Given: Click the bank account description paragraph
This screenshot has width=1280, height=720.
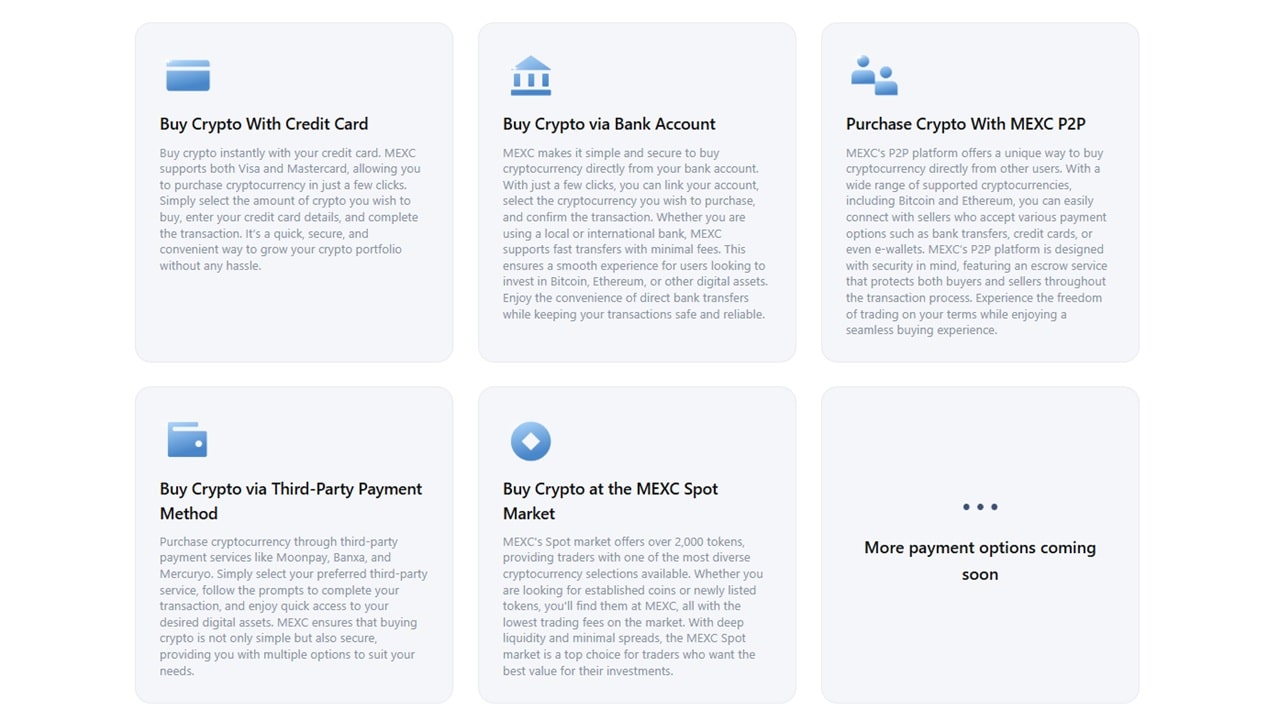Looking at the screenshot, I should [635, 234].
